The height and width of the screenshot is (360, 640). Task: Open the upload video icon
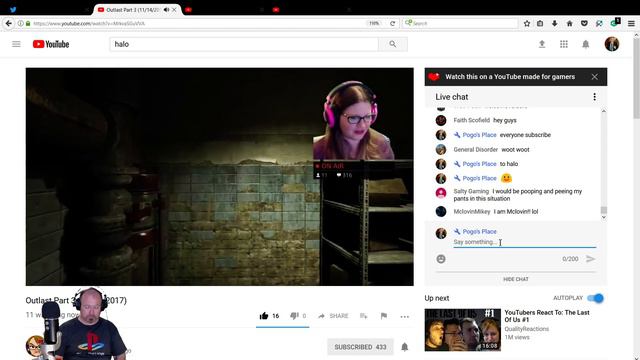(x=542, y=44)
